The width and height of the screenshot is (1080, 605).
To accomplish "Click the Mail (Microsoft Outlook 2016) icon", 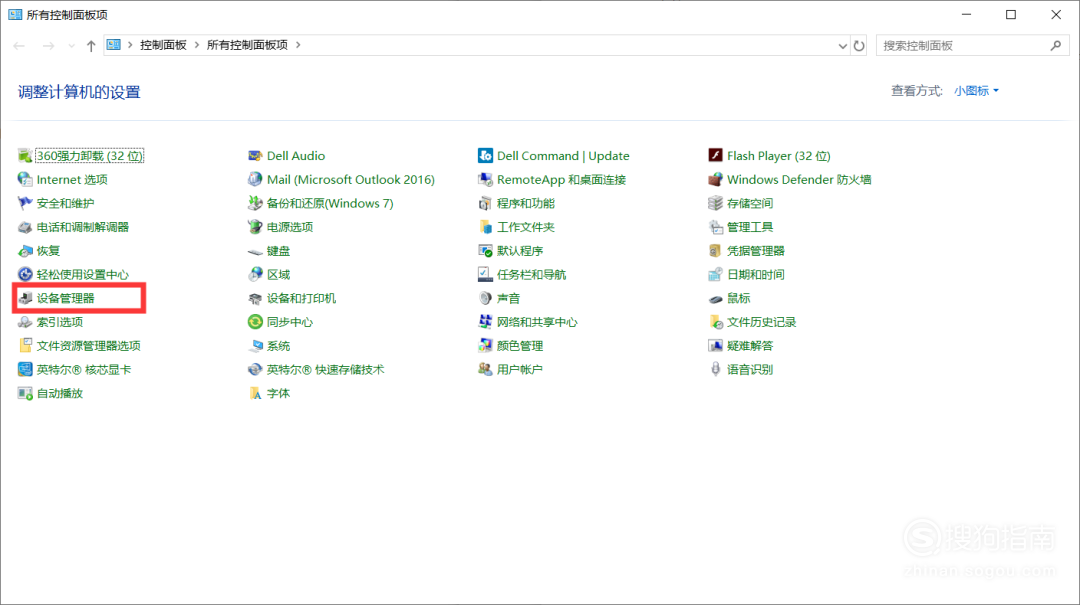I will [x=255, y=179].
